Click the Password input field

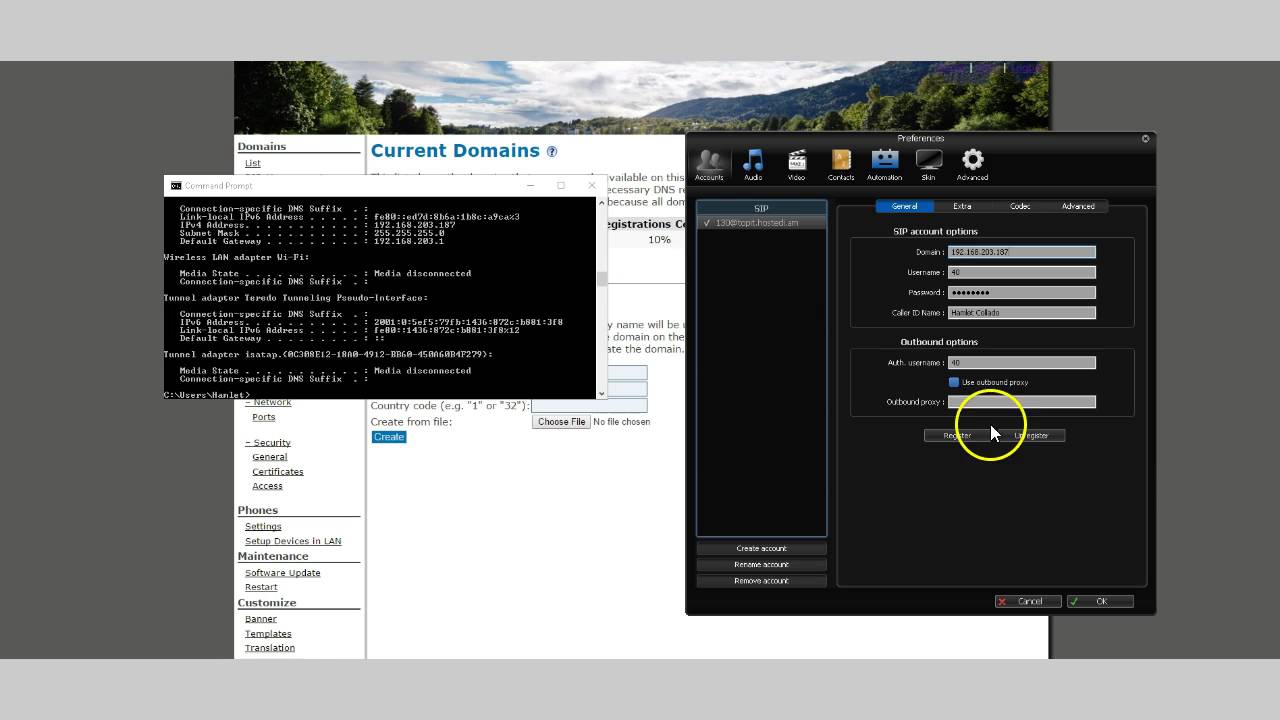point(1021,292)
